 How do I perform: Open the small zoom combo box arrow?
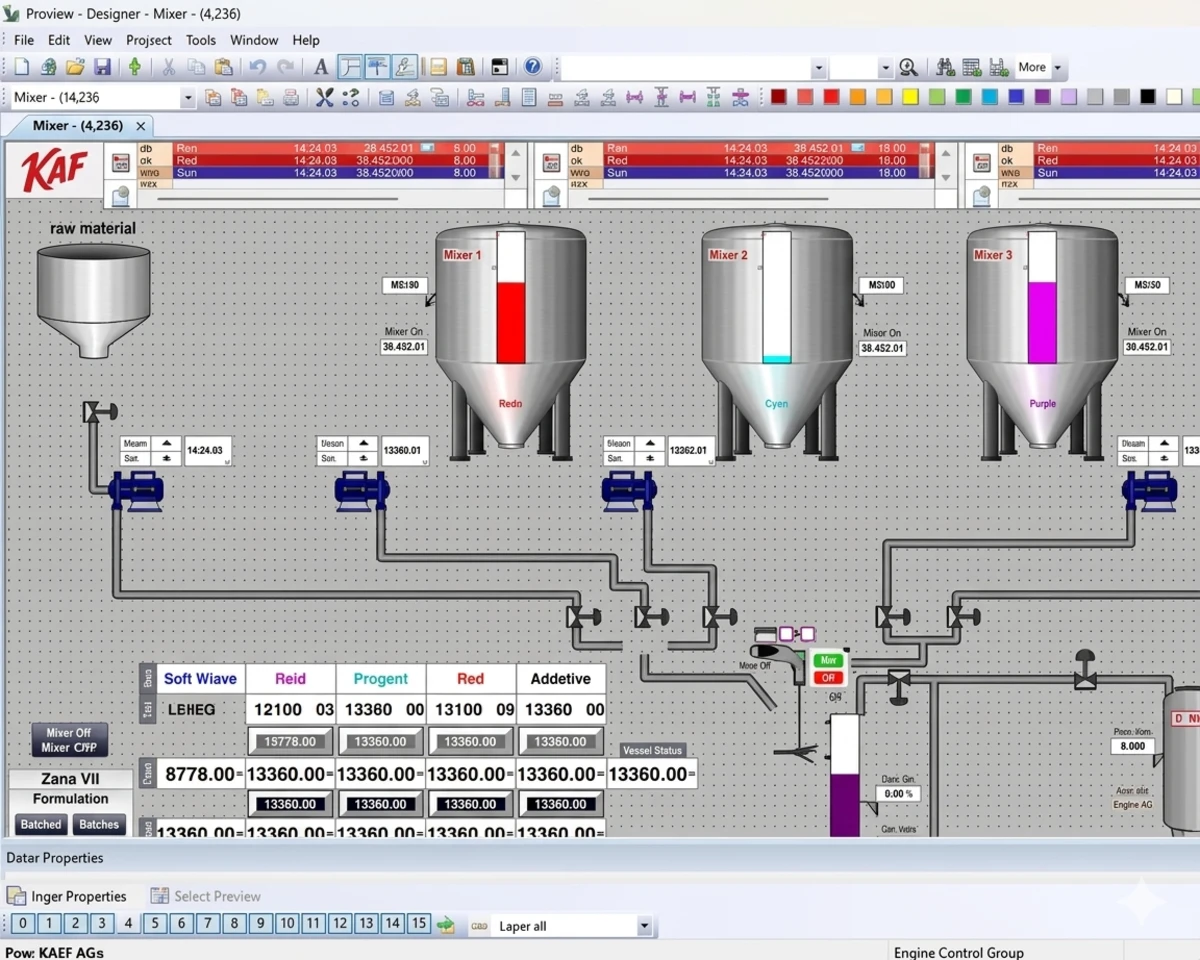tap(885, 67)
